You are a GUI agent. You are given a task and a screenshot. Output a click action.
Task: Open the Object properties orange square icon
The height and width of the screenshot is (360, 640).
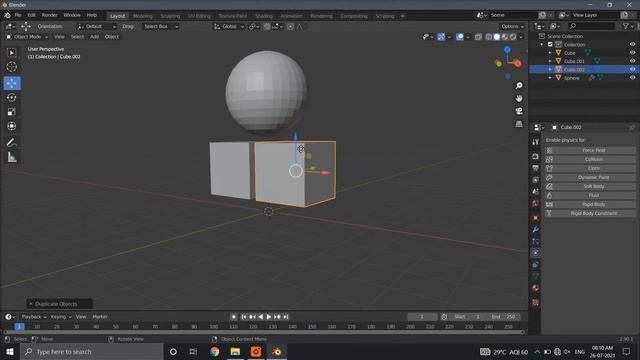coord(536,218)
